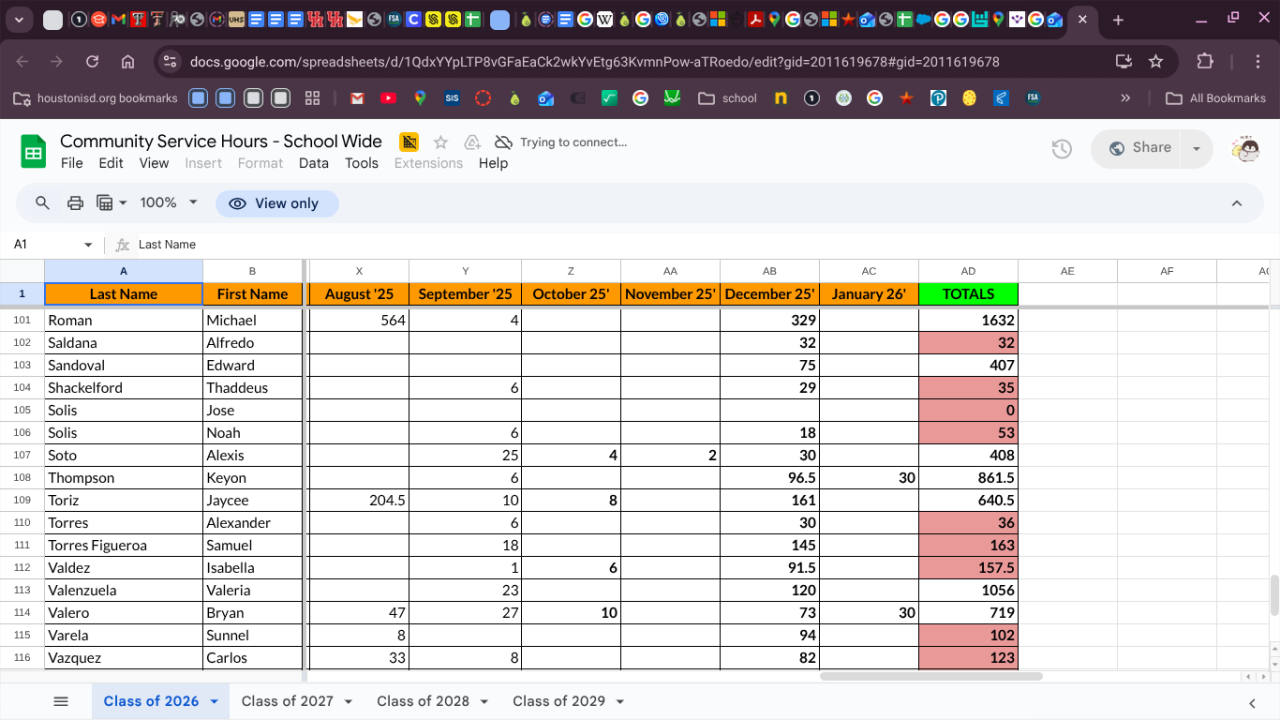
Task: Open Class of 2027 tab options arrow
Action: tap(348, 702)
